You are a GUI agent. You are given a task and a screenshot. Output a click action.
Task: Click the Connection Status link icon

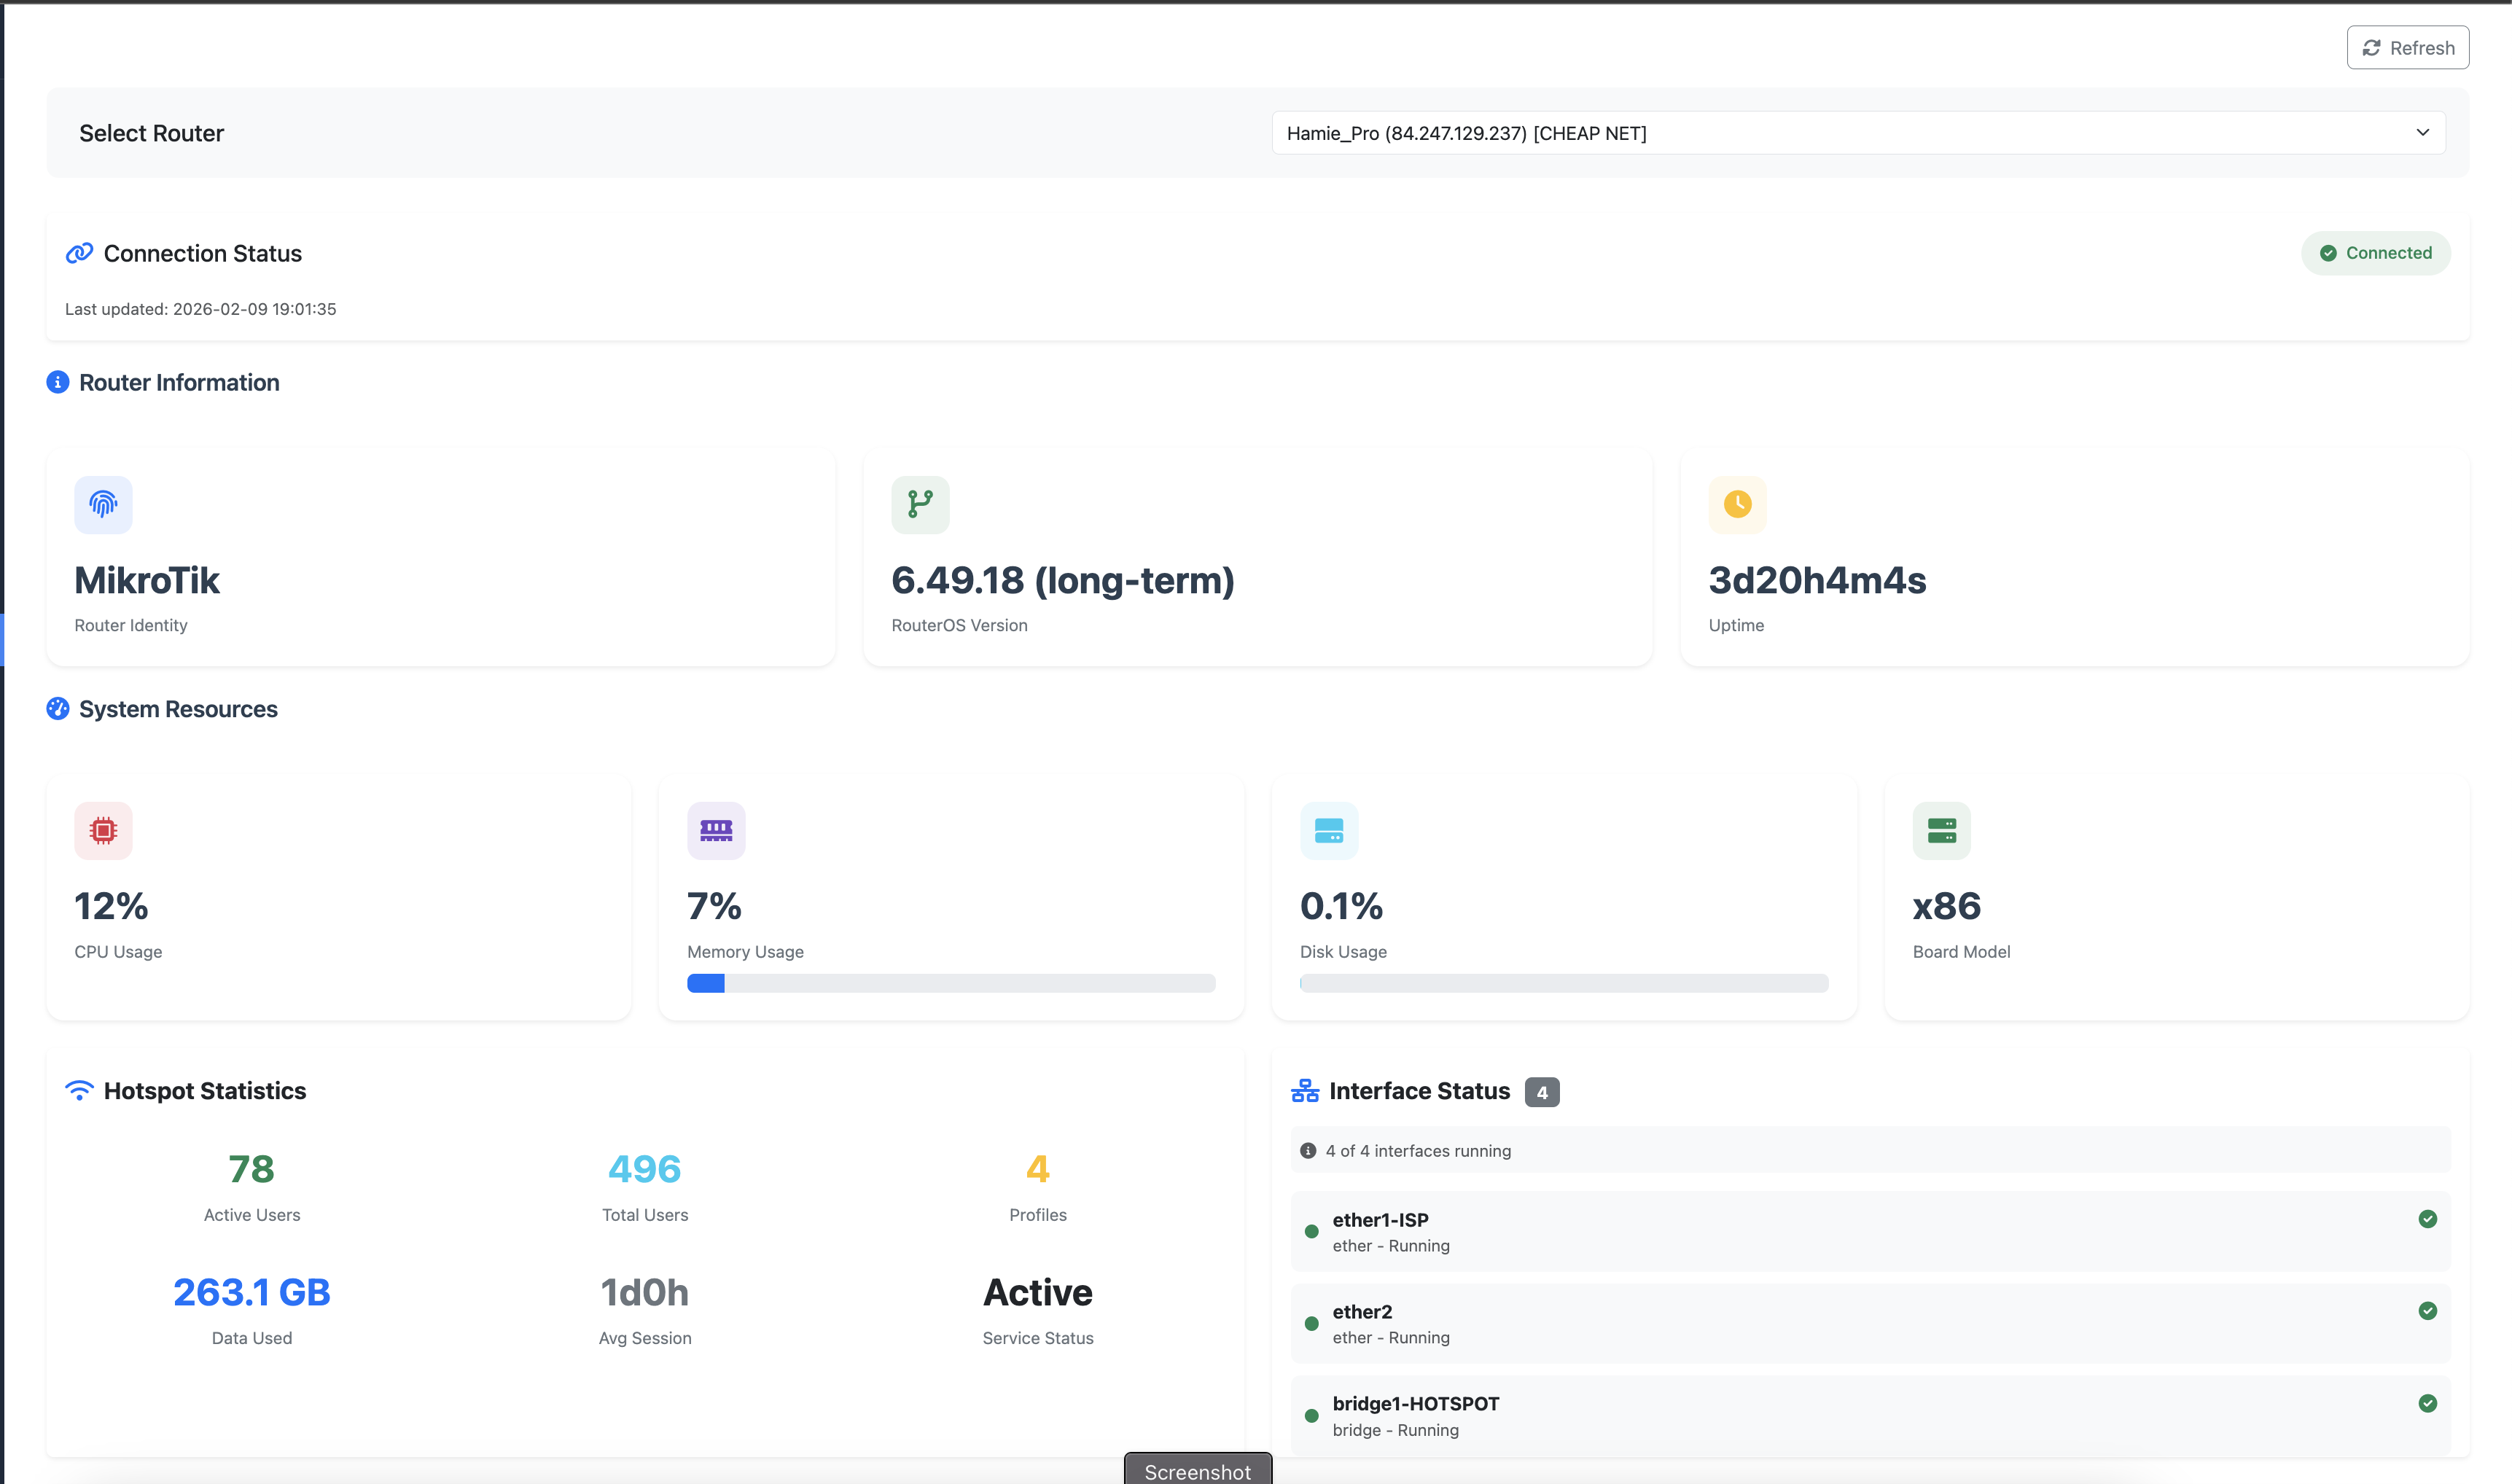point(79,254)
